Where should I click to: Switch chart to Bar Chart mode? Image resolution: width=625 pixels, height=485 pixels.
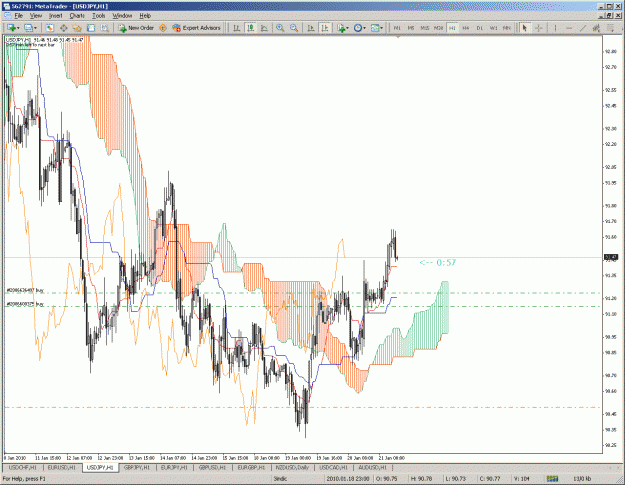[236, 28]
